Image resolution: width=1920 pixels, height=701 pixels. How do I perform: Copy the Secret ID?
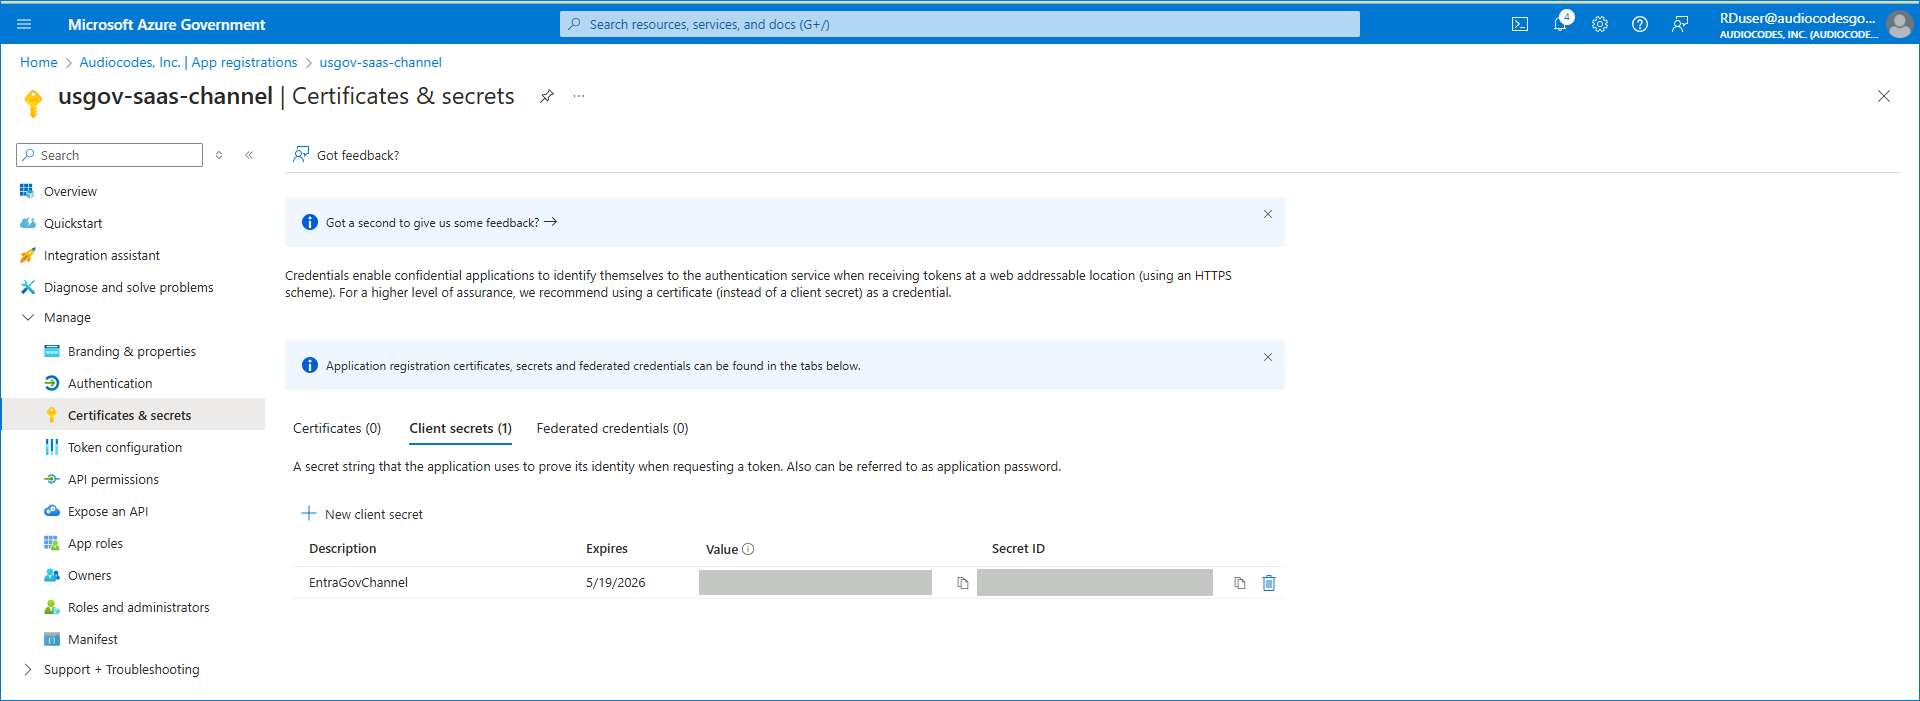tap(1240, 583)
